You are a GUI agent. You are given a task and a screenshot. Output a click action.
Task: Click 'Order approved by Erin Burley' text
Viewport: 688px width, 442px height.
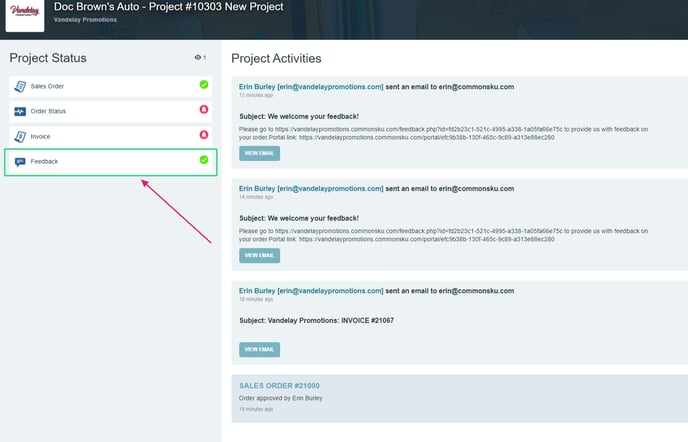[281, 398]
